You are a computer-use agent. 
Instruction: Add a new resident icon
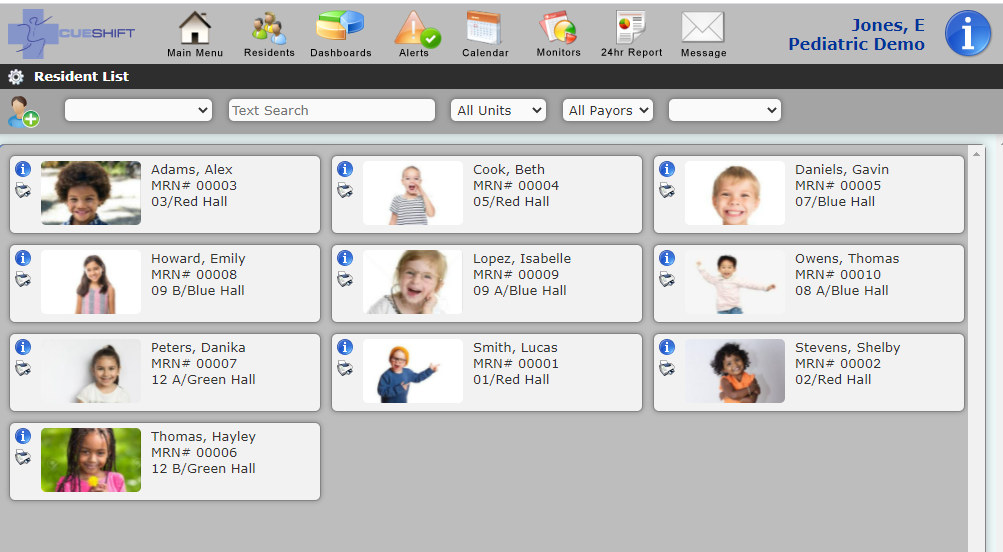click(24, 112)
